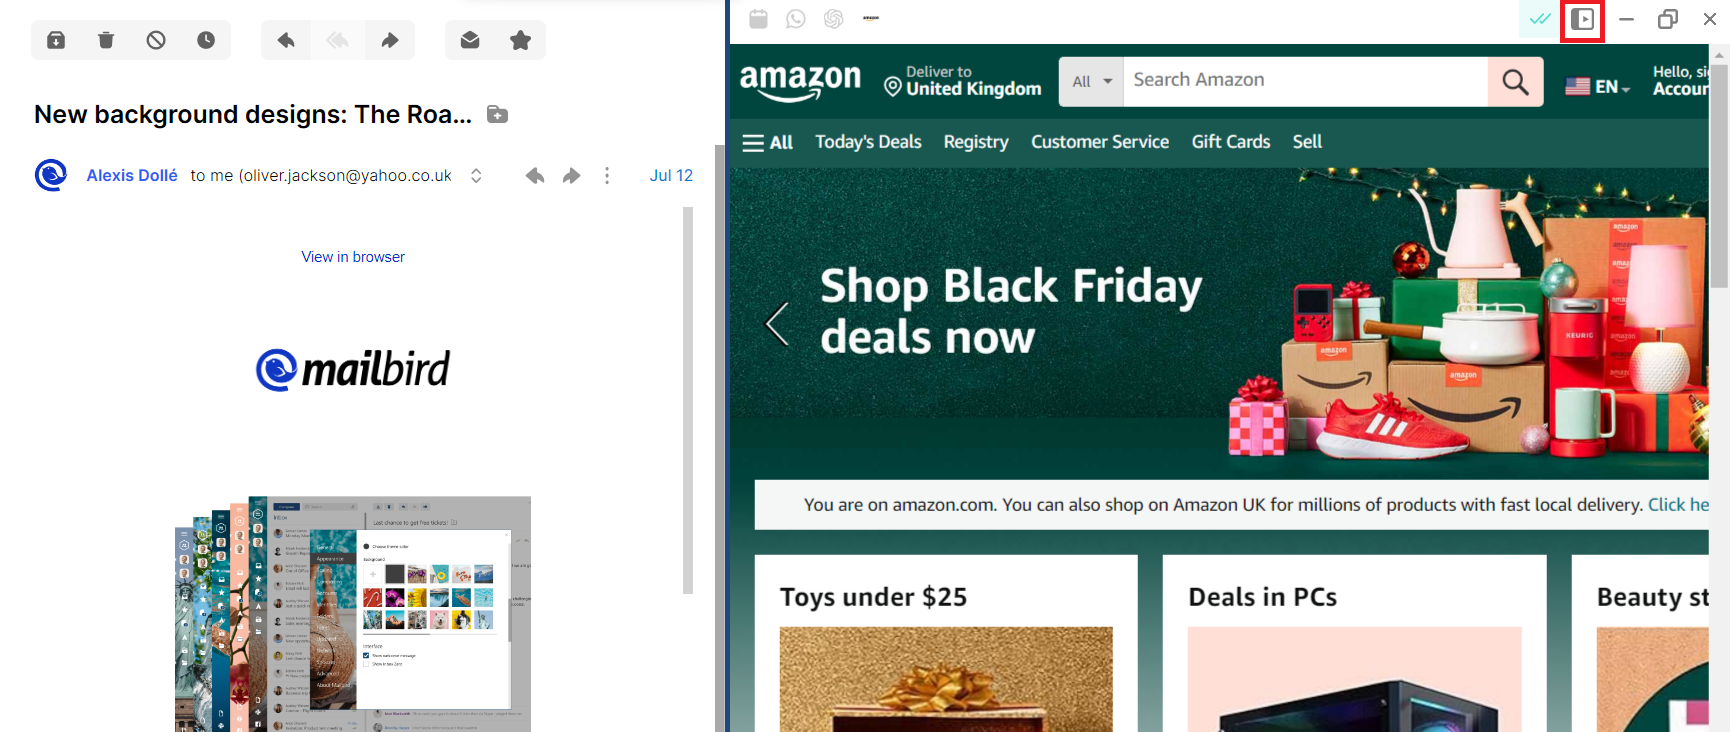Toggle the message read/unread envelope

click(x=470, y=40)
